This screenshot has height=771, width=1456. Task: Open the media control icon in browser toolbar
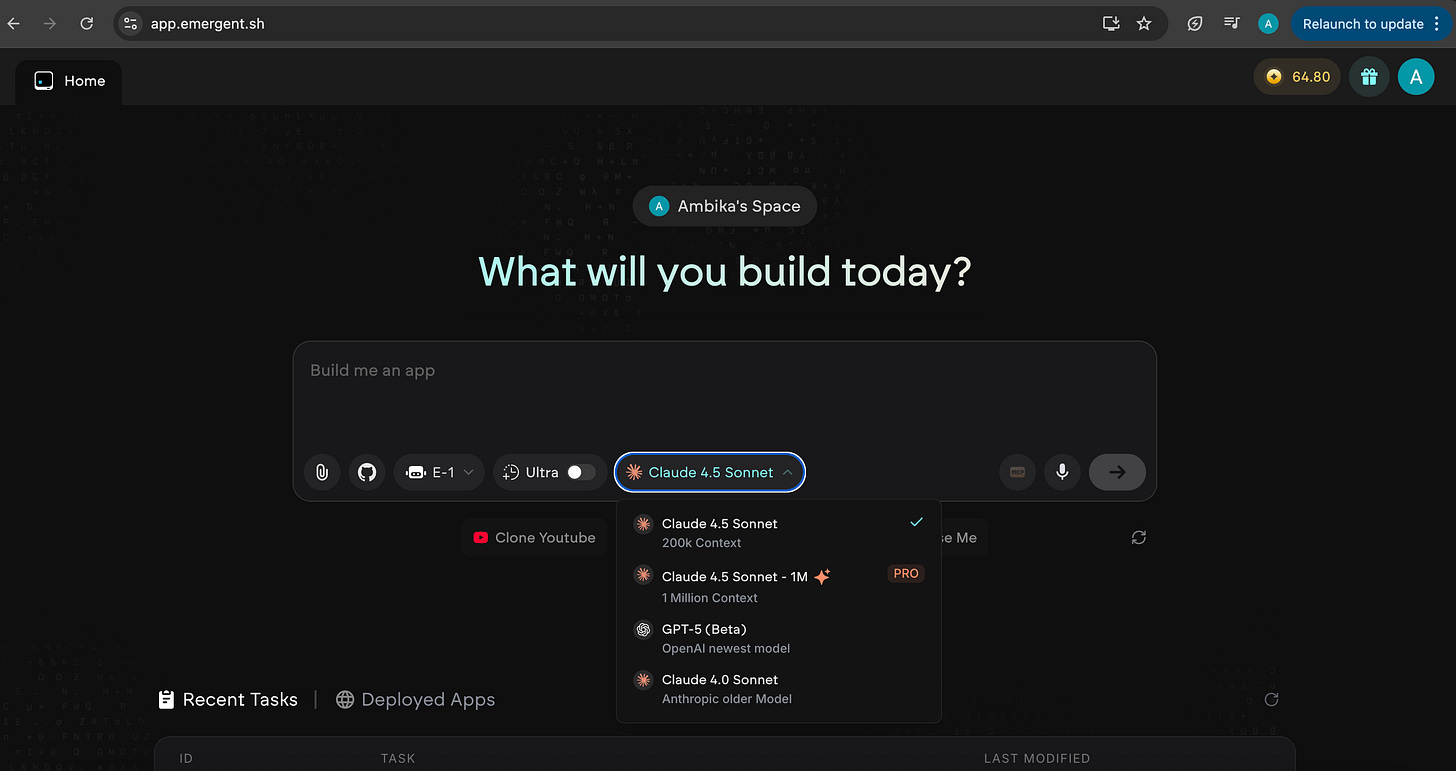1232,23
